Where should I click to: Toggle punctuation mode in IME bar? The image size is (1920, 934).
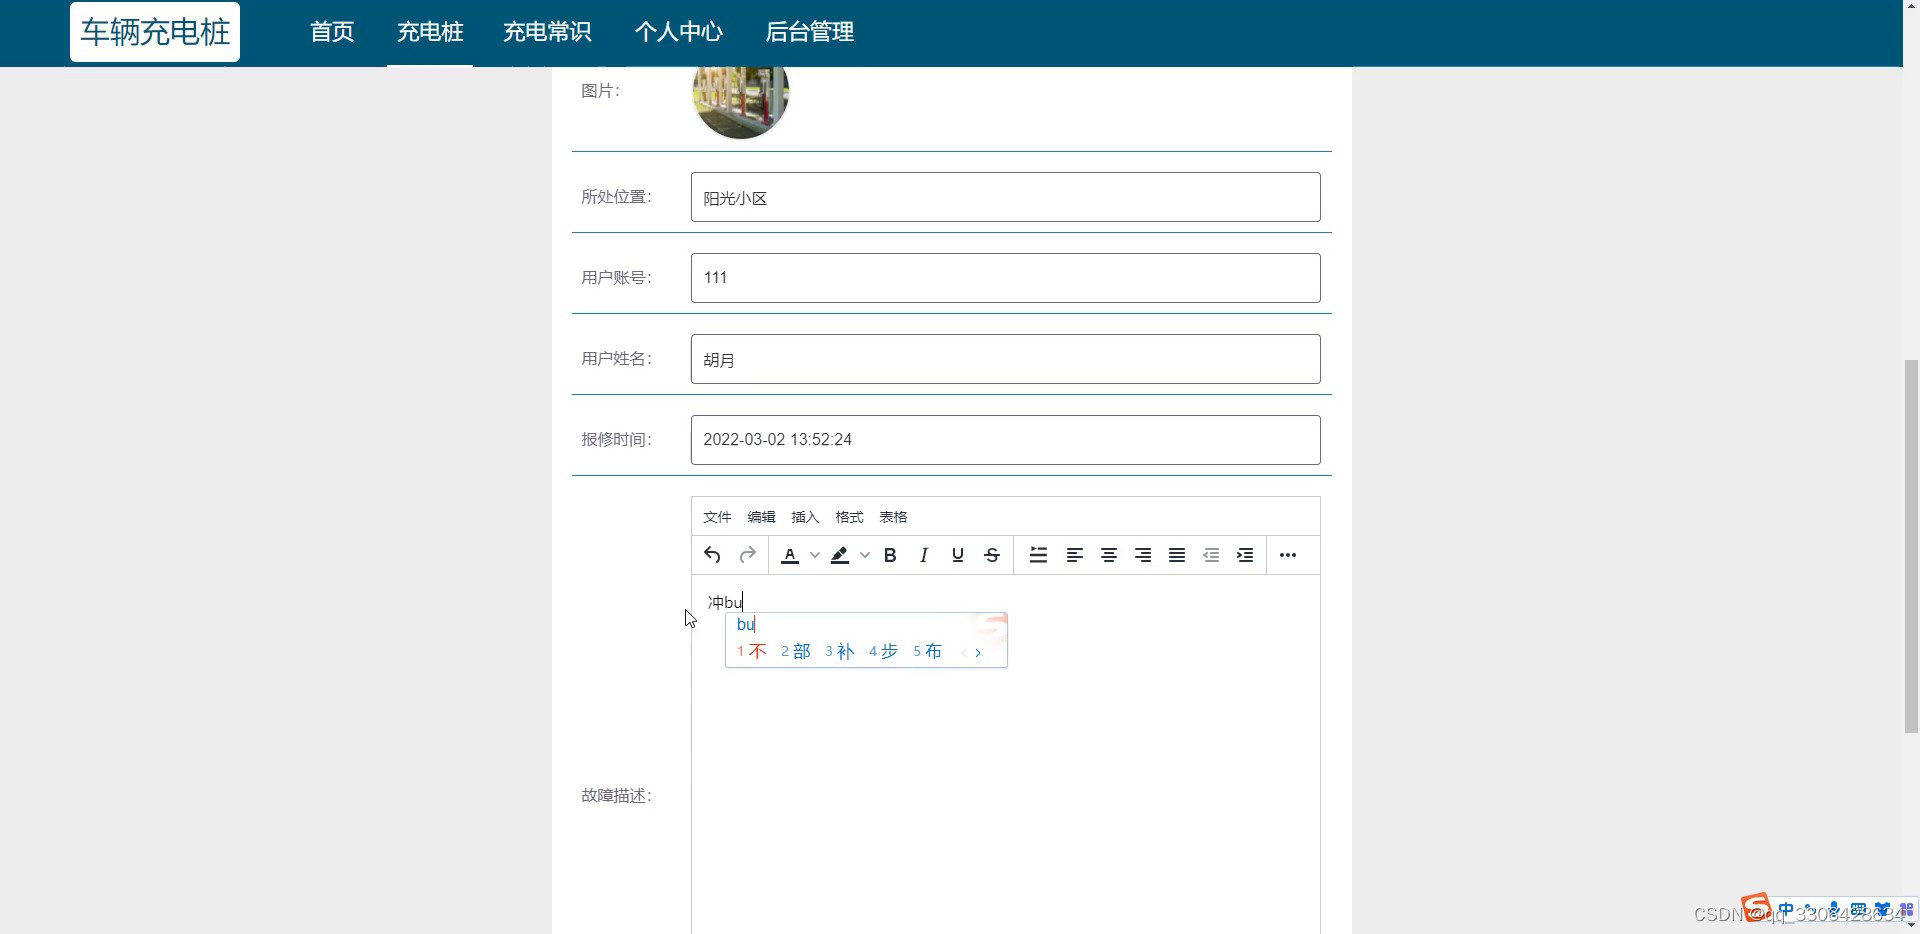[1810, 910]
